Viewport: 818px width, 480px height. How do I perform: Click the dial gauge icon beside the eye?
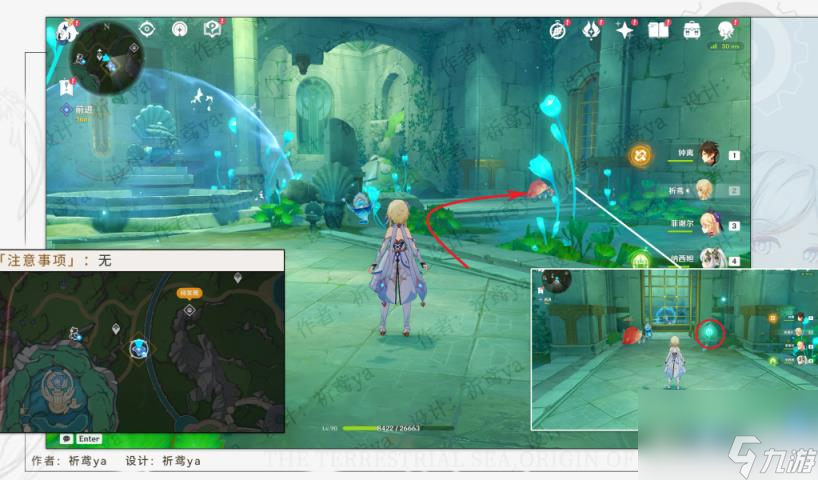point(179,29)
